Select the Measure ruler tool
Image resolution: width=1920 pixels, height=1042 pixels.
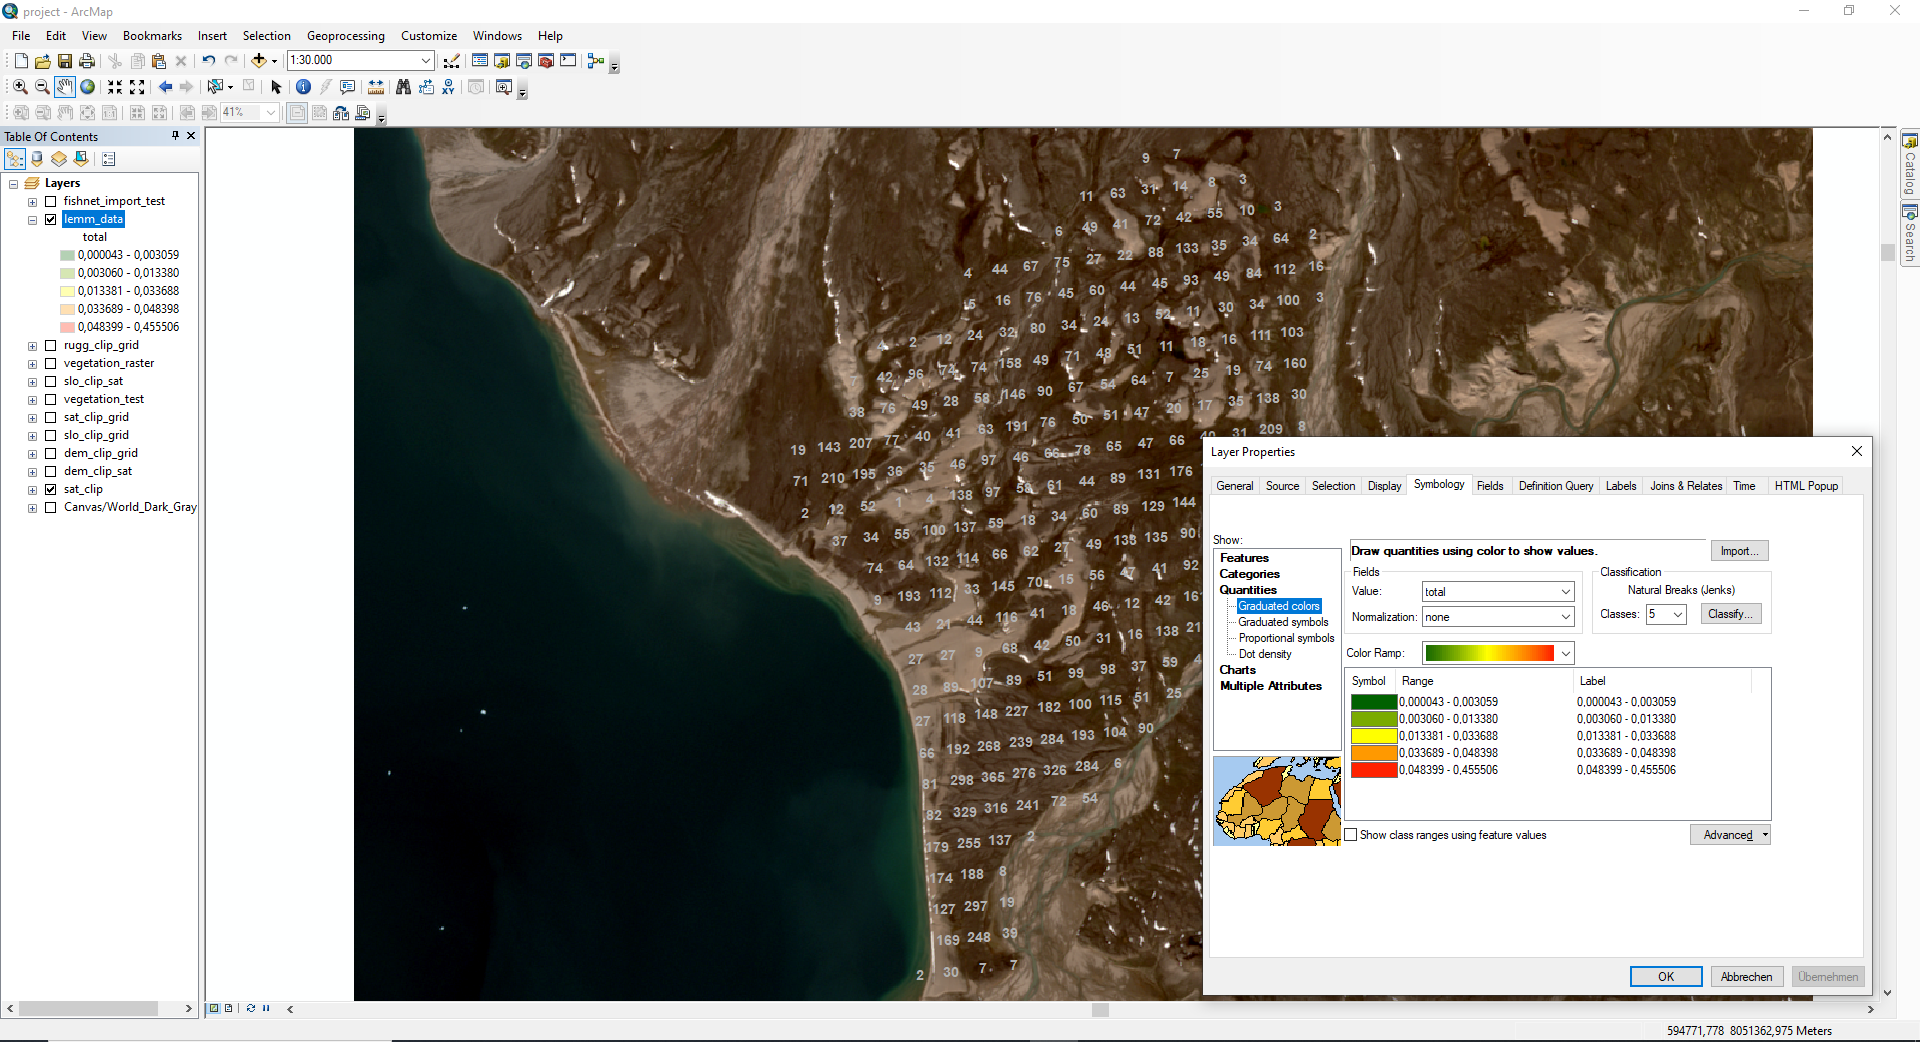click(376, 87)
